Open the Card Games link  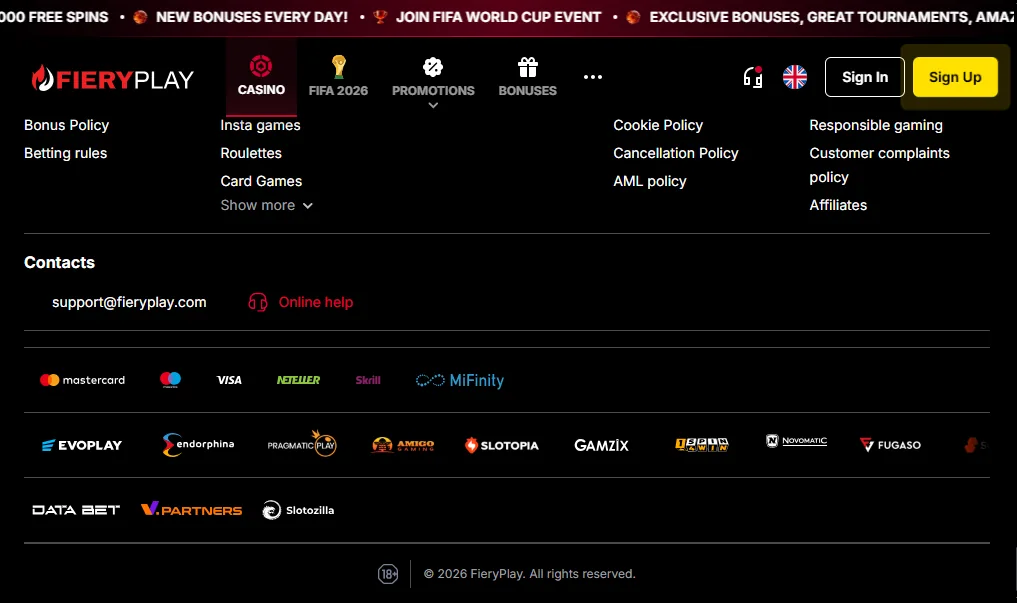click(x=261, y=181)
